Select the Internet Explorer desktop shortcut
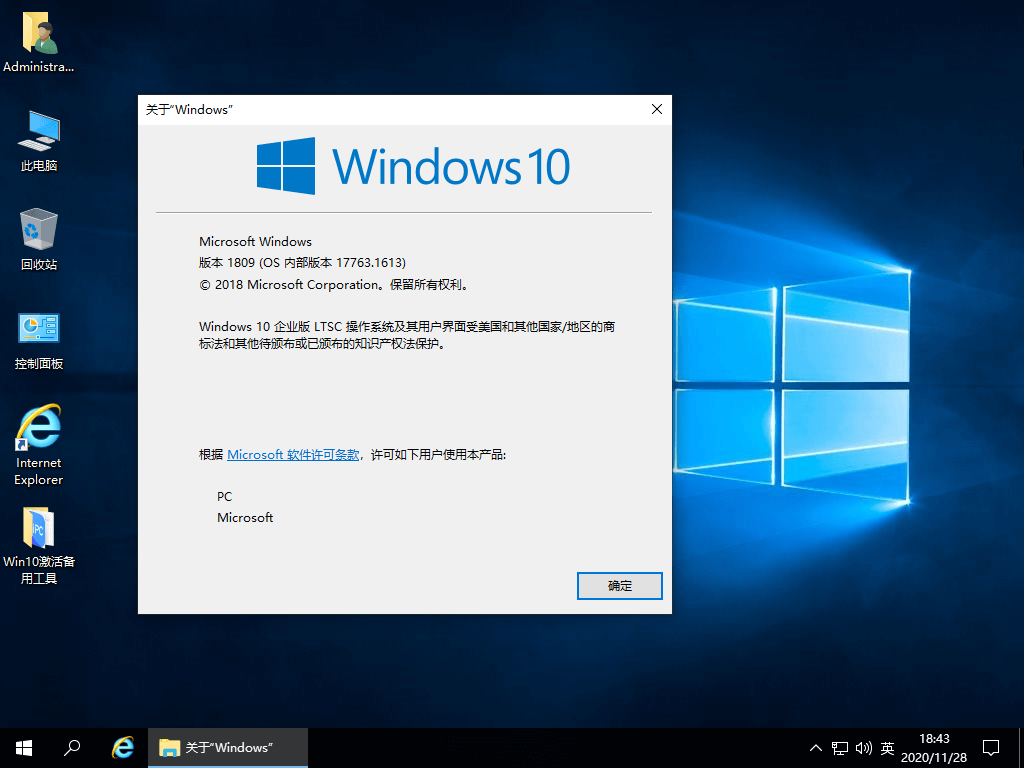 (39, 445)
